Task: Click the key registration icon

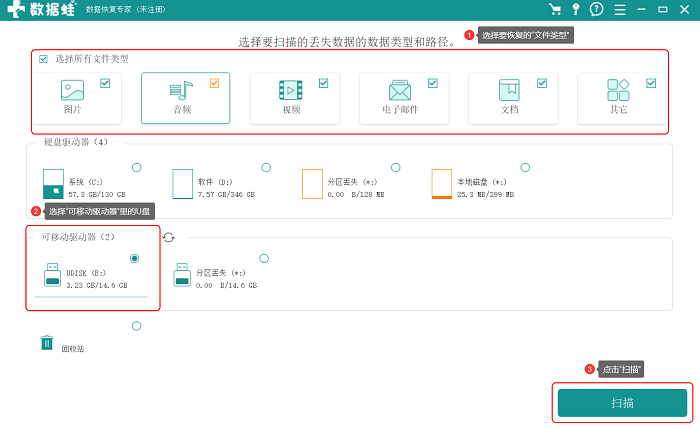Action: [x=576, y=9]
